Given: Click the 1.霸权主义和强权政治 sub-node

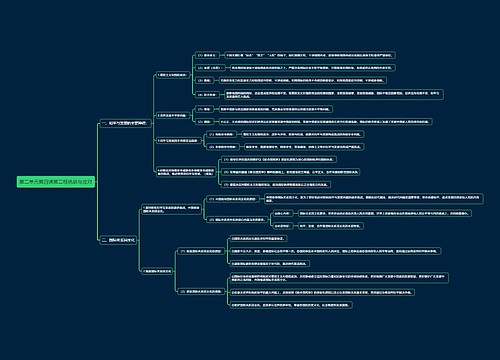Looking at the screenshot, I should click(173, 75).
